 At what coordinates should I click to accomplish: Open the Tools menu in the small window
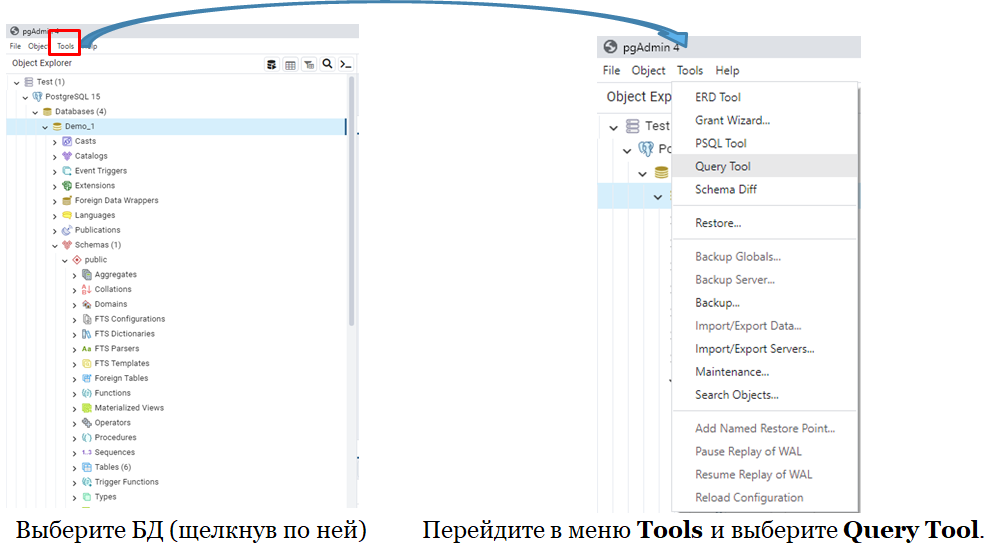[x=65, y=46]
